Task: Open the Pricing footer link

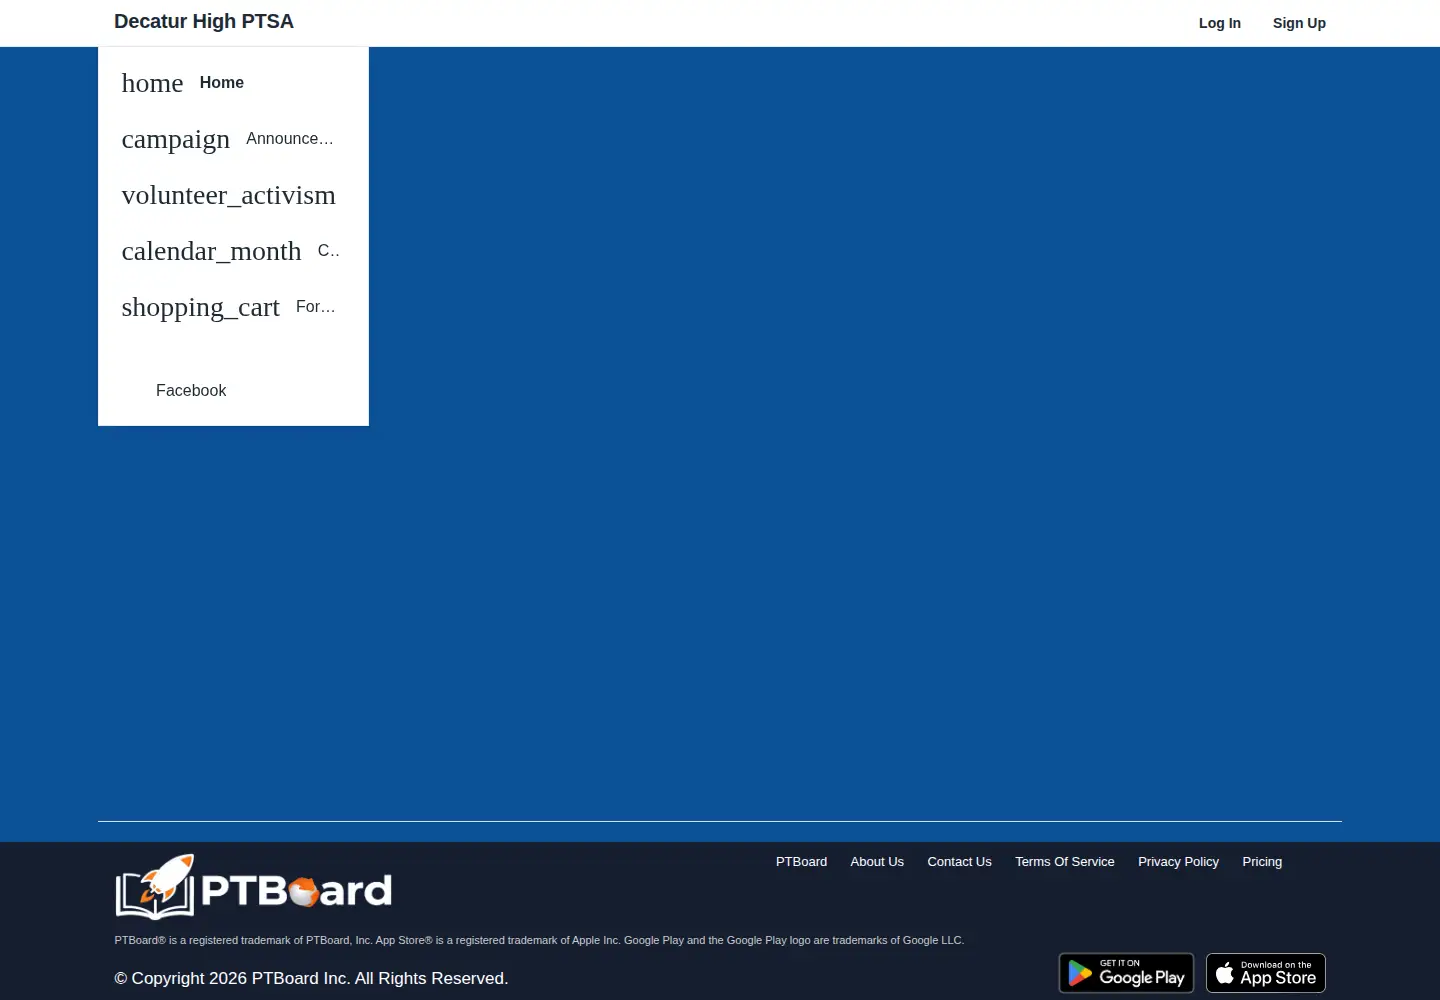Action: pyautogui.click(x=1262, y=862)
